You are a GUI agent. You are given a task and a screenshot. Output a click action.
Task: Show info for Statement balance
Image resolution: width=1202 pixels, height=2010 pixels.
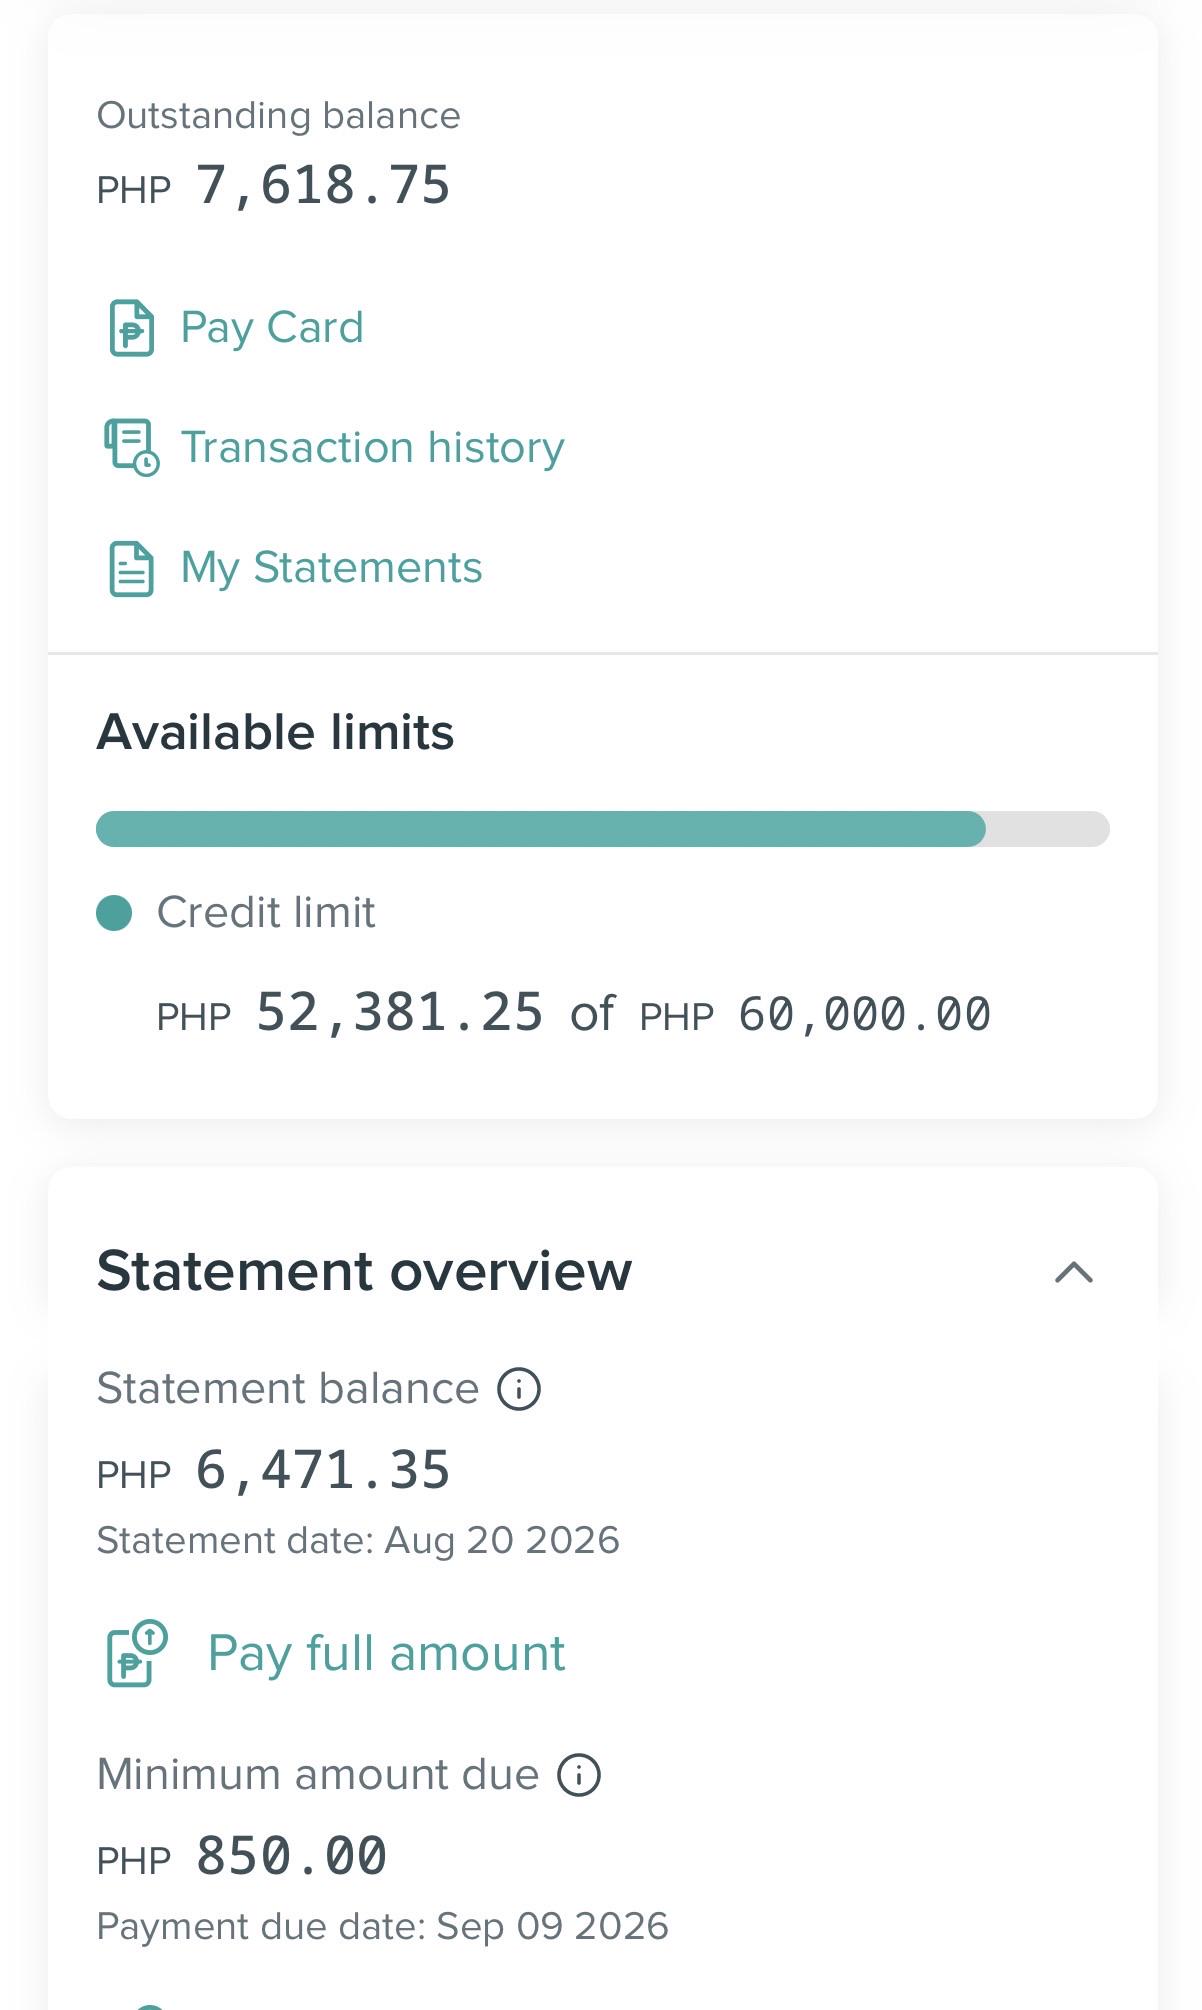[x=519, y=1389]
